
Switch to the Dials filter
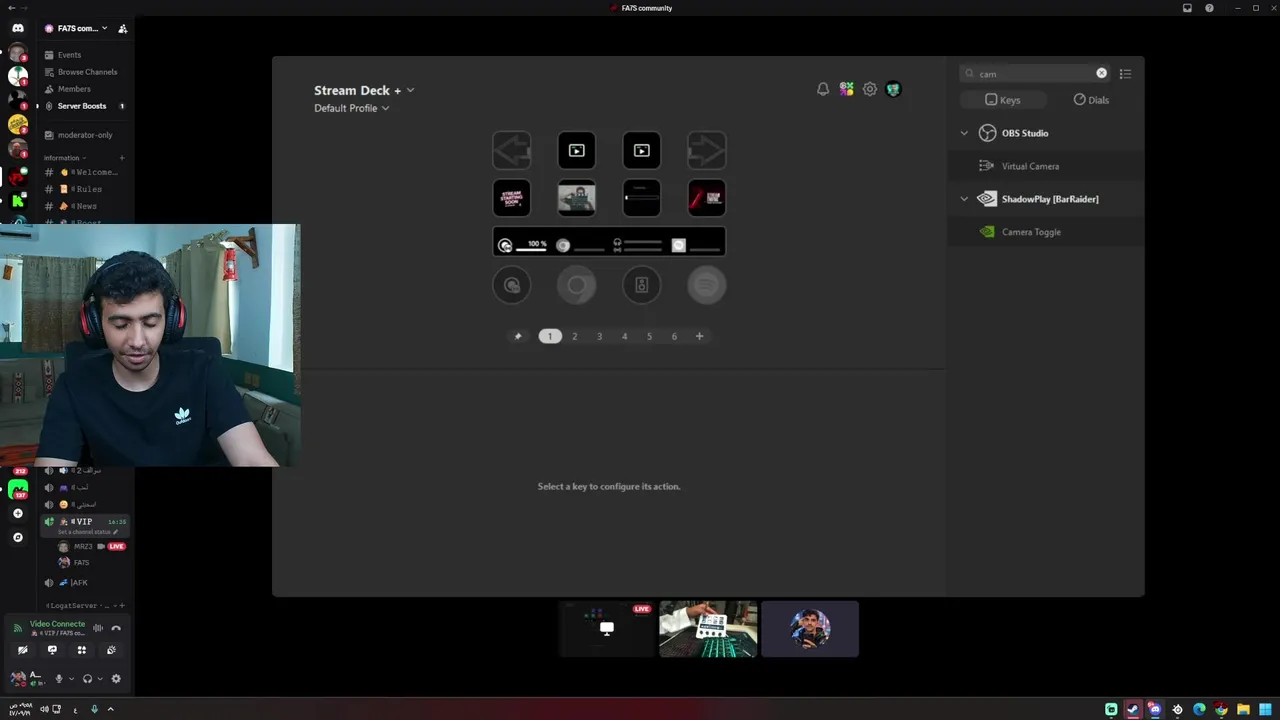pyautogui.click(x=1091, y=100)
